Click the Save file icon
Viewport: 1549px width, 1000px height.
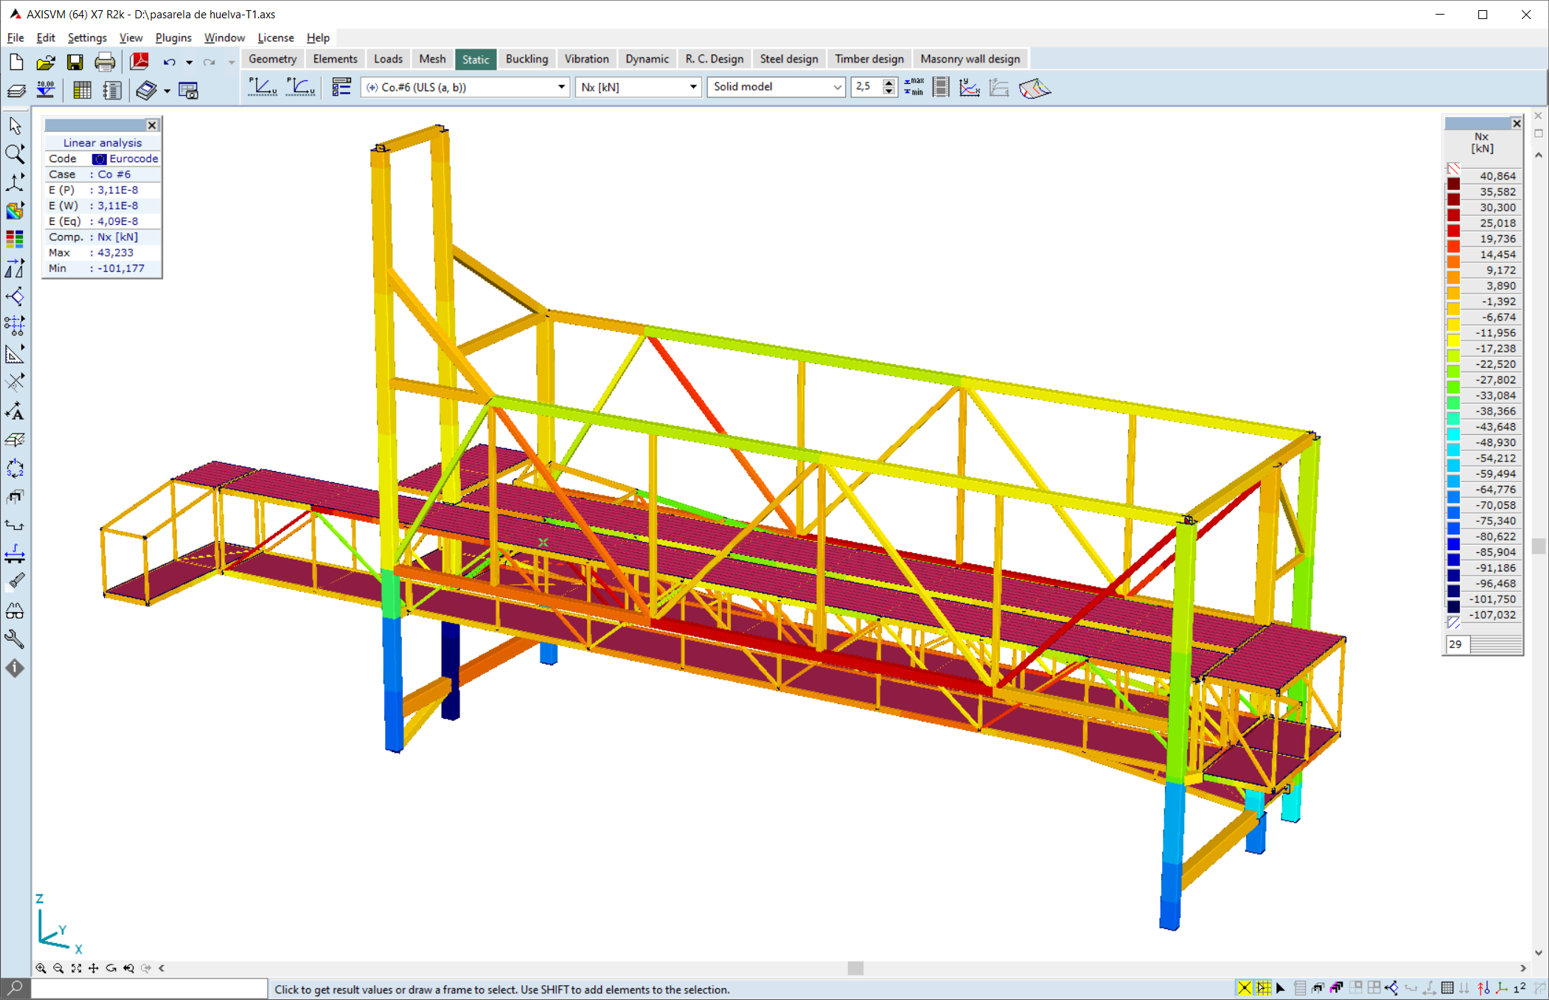coord(75,62)
